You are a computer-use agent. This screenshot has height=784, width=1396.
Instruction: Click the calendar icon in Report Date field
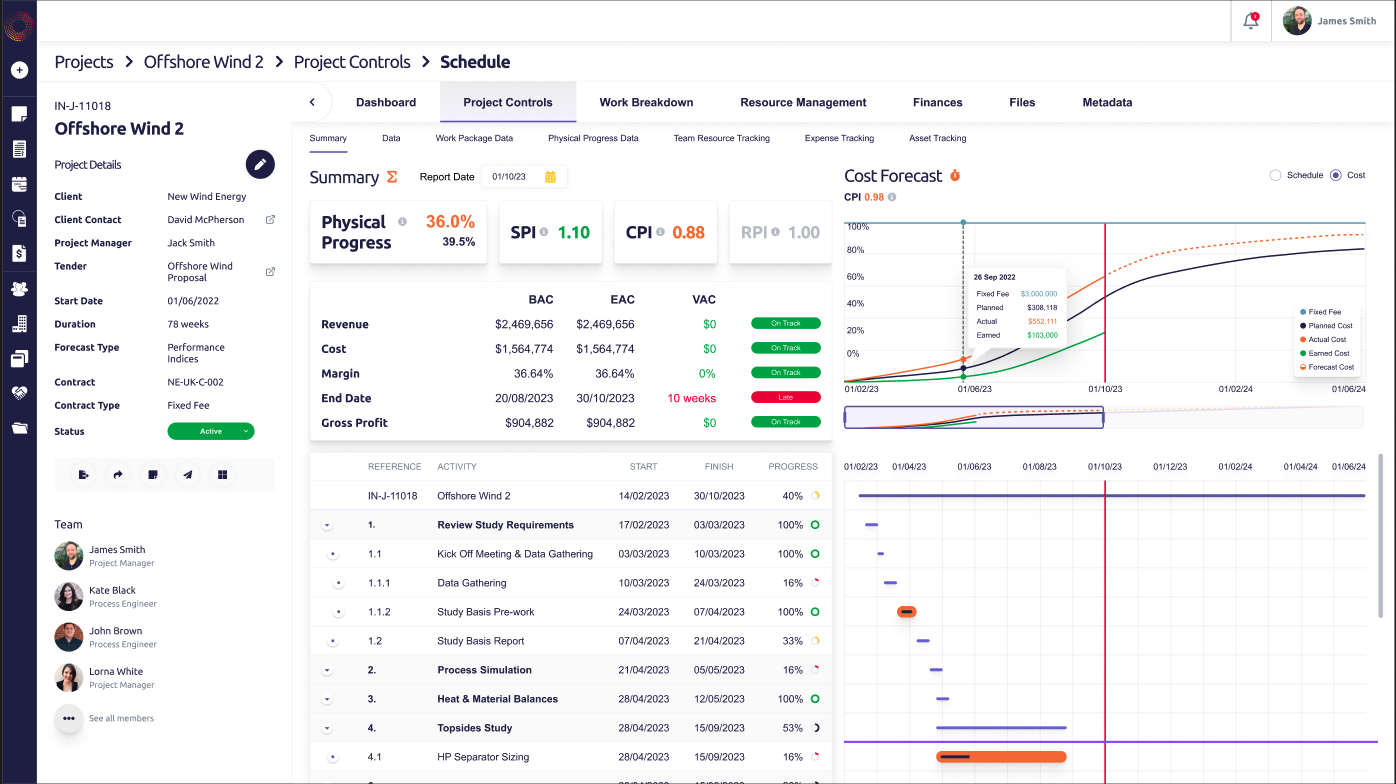(550, 177)
